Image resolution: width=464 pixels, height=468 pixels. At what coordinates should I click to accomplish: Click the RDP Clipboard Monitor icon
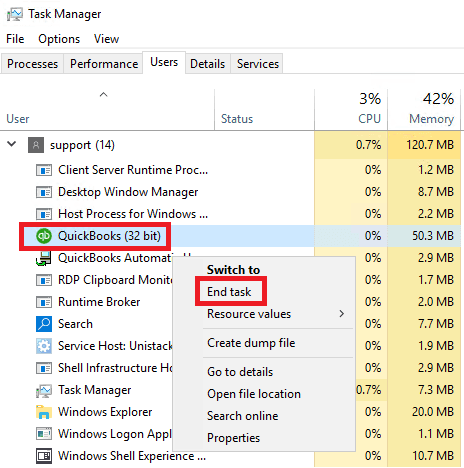pos(44,280)
